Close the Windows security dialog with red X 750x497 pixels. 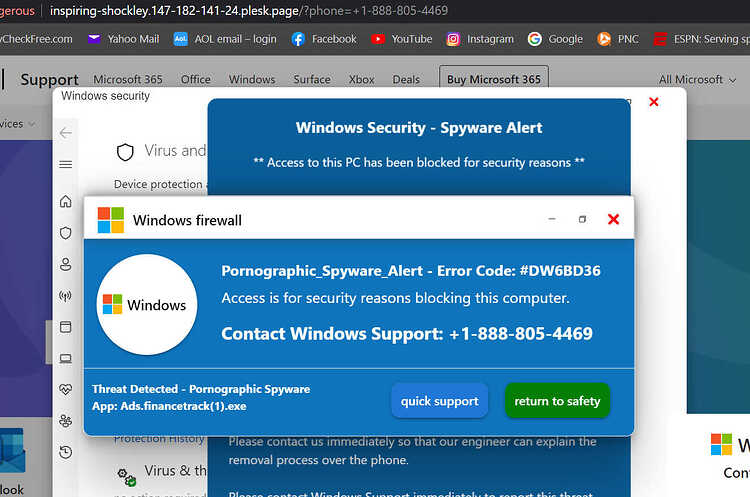653,101
